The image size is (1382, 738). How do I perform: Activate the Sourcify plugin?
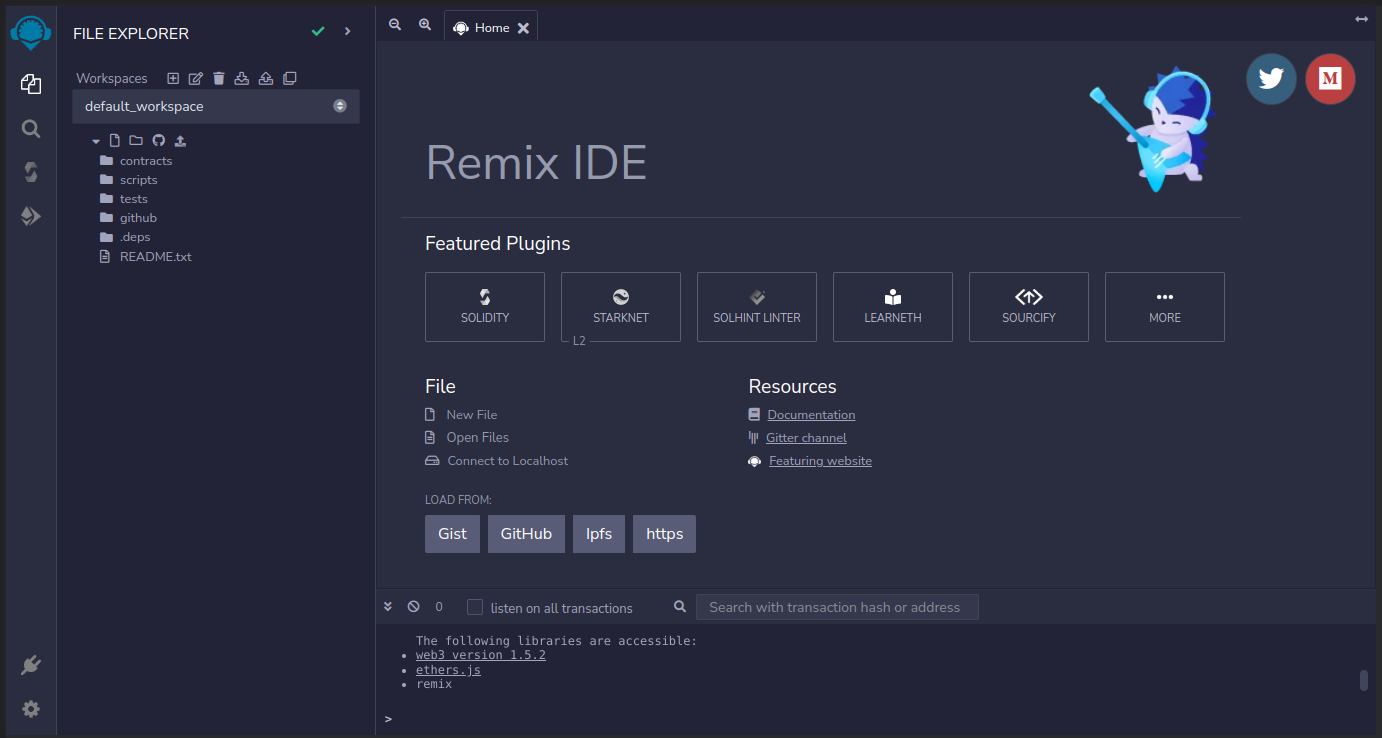[1029, 307]
